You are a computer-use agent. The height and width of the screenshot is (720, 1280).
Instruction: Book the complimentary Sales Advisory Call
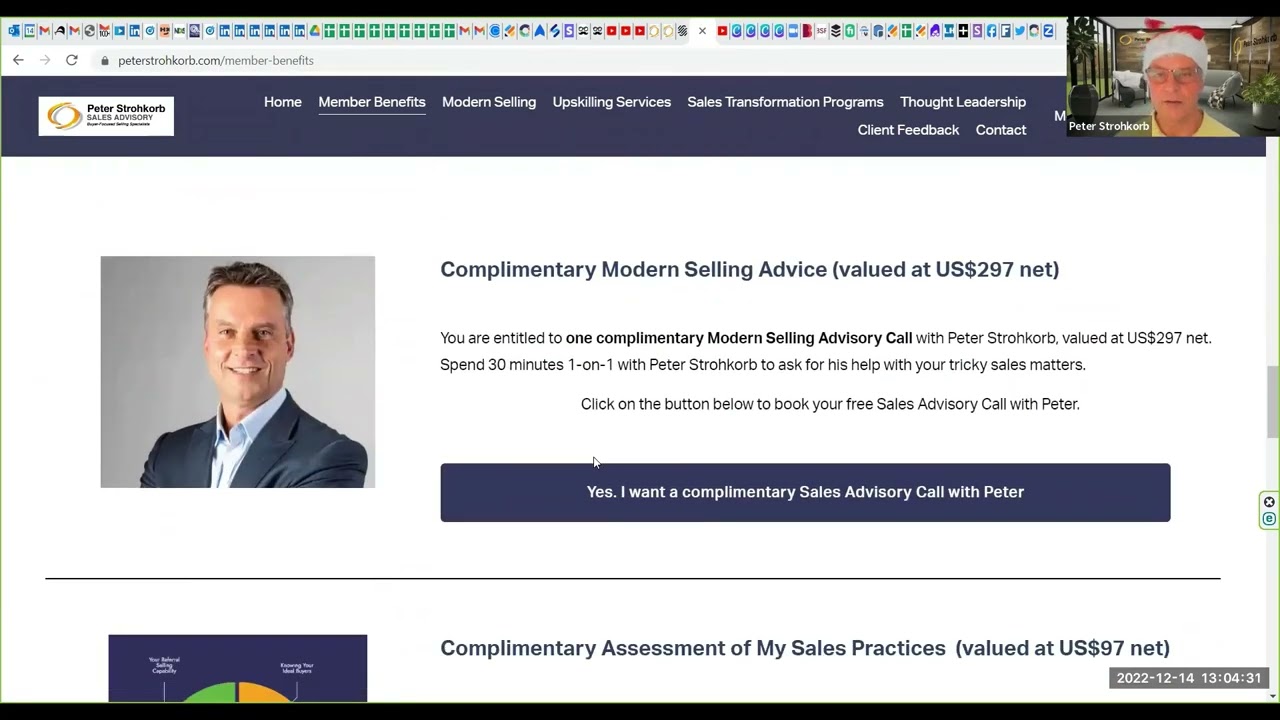click(805, 492)
